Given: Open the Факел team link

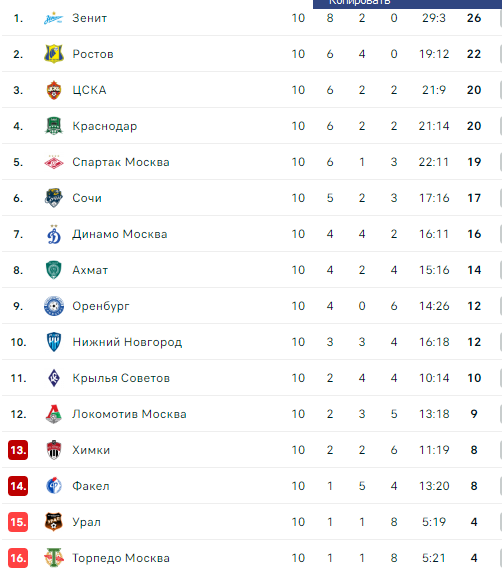Looking at the screenshot, I should click(x=91, y=486).
